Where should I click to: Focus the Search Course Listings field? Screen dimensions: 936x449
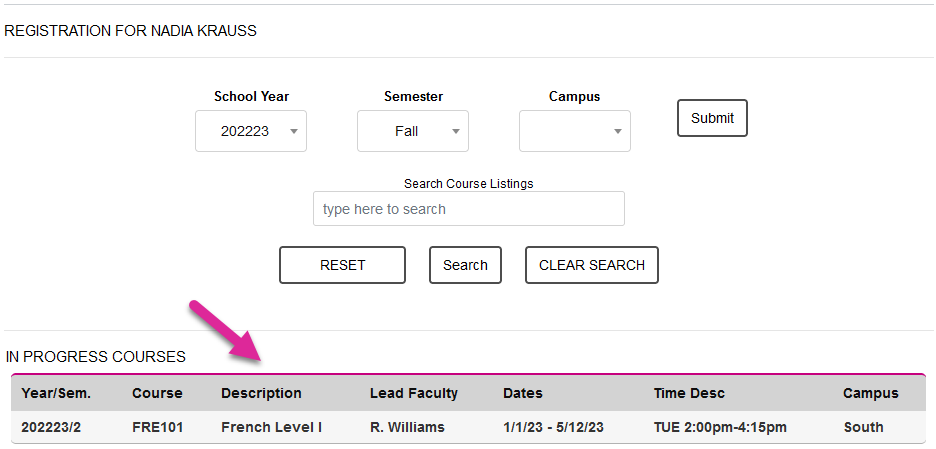[468, 209]
